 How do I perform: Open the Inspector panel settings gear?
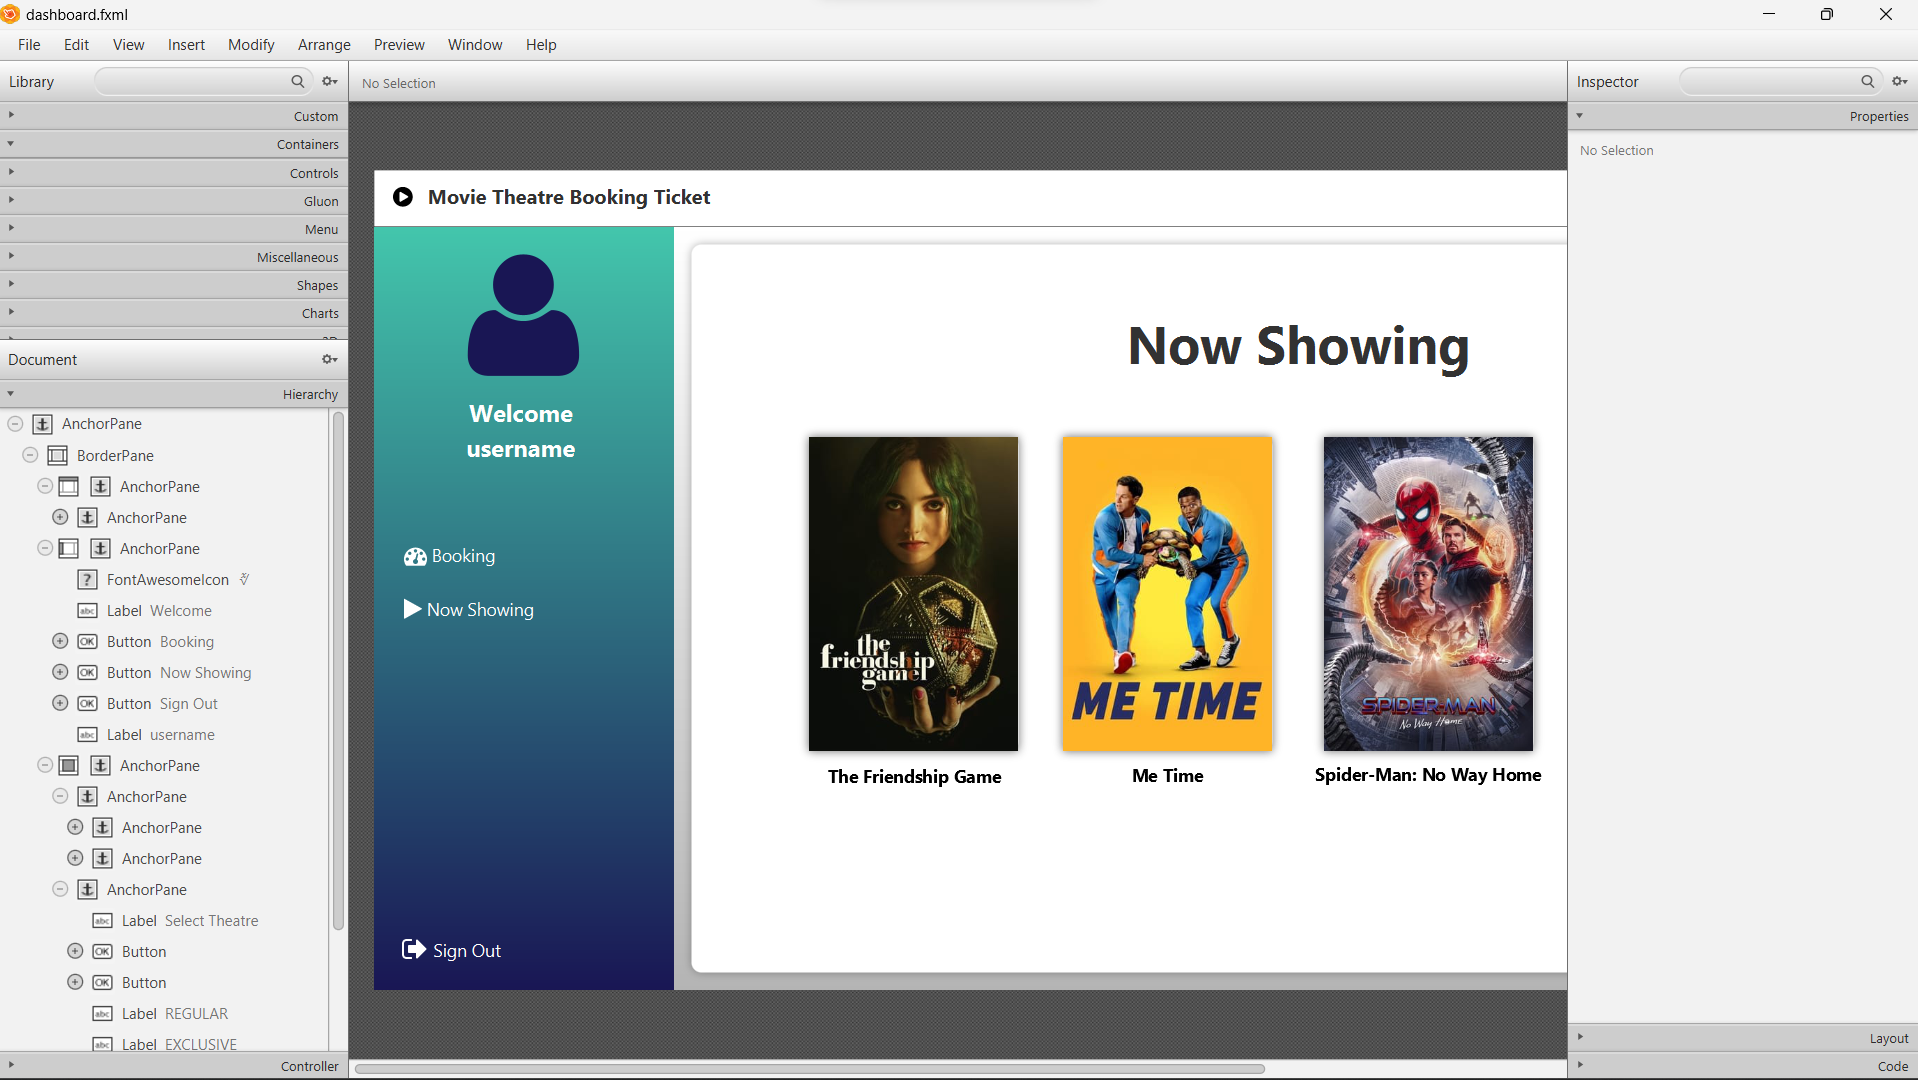(x=1899, y=81)
